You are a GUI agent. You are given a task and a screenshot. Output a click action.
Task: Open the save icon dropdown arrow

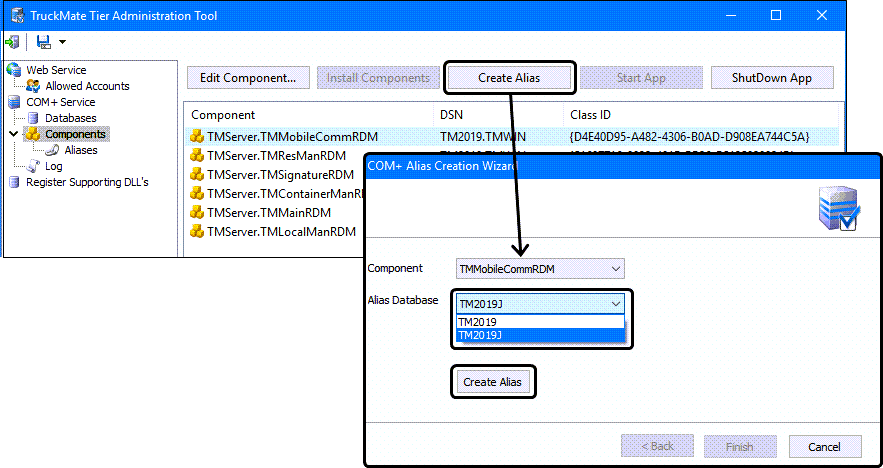tap(62, 42)
